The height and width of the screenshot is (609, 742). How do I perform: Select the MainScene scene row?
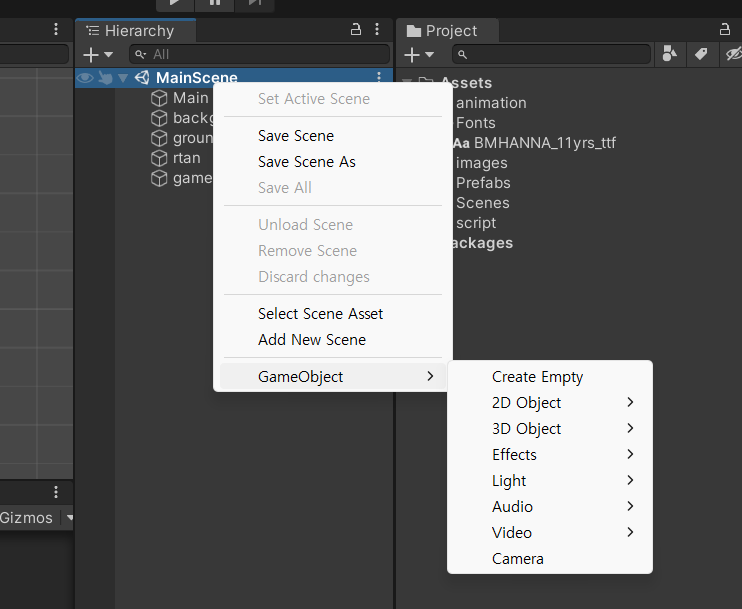tap(234, 78)
